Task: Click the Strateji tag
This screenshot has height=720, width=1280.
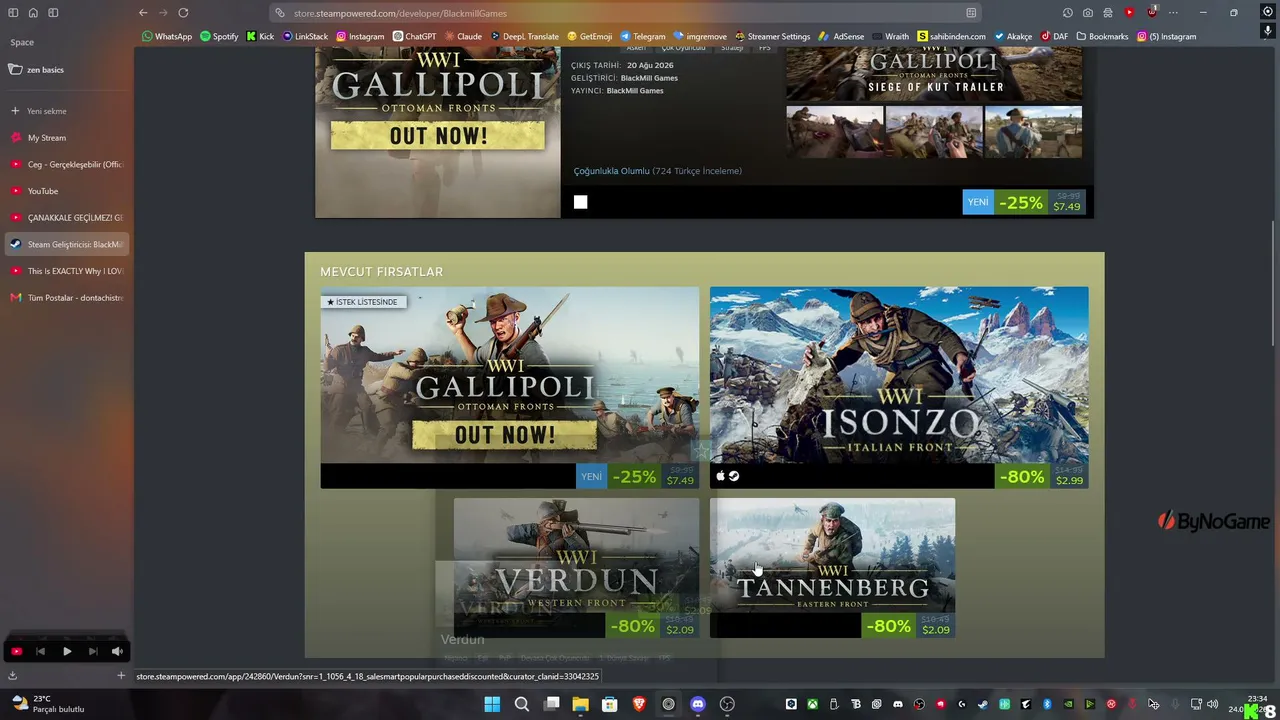Action: click(732, 48)
